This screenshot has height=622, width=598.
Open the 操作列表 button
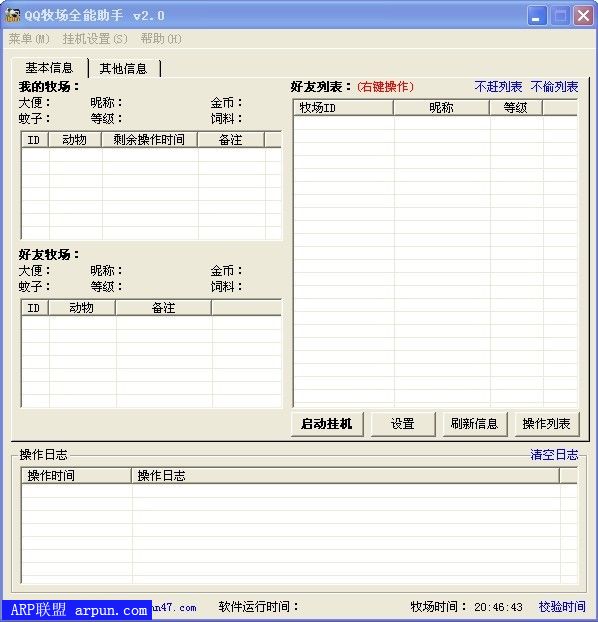click(x=546, y=424)
